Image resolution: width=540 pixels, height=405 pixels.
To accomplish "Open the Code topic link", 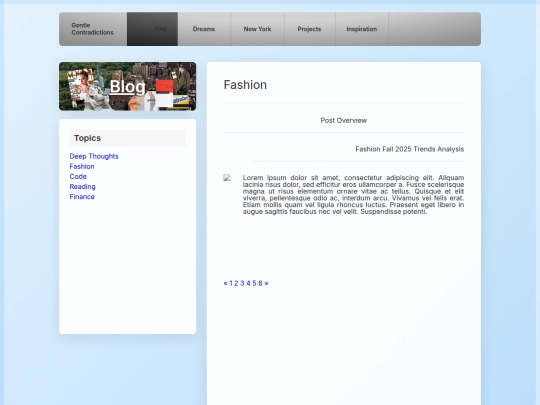I will [x=78, y=176].
